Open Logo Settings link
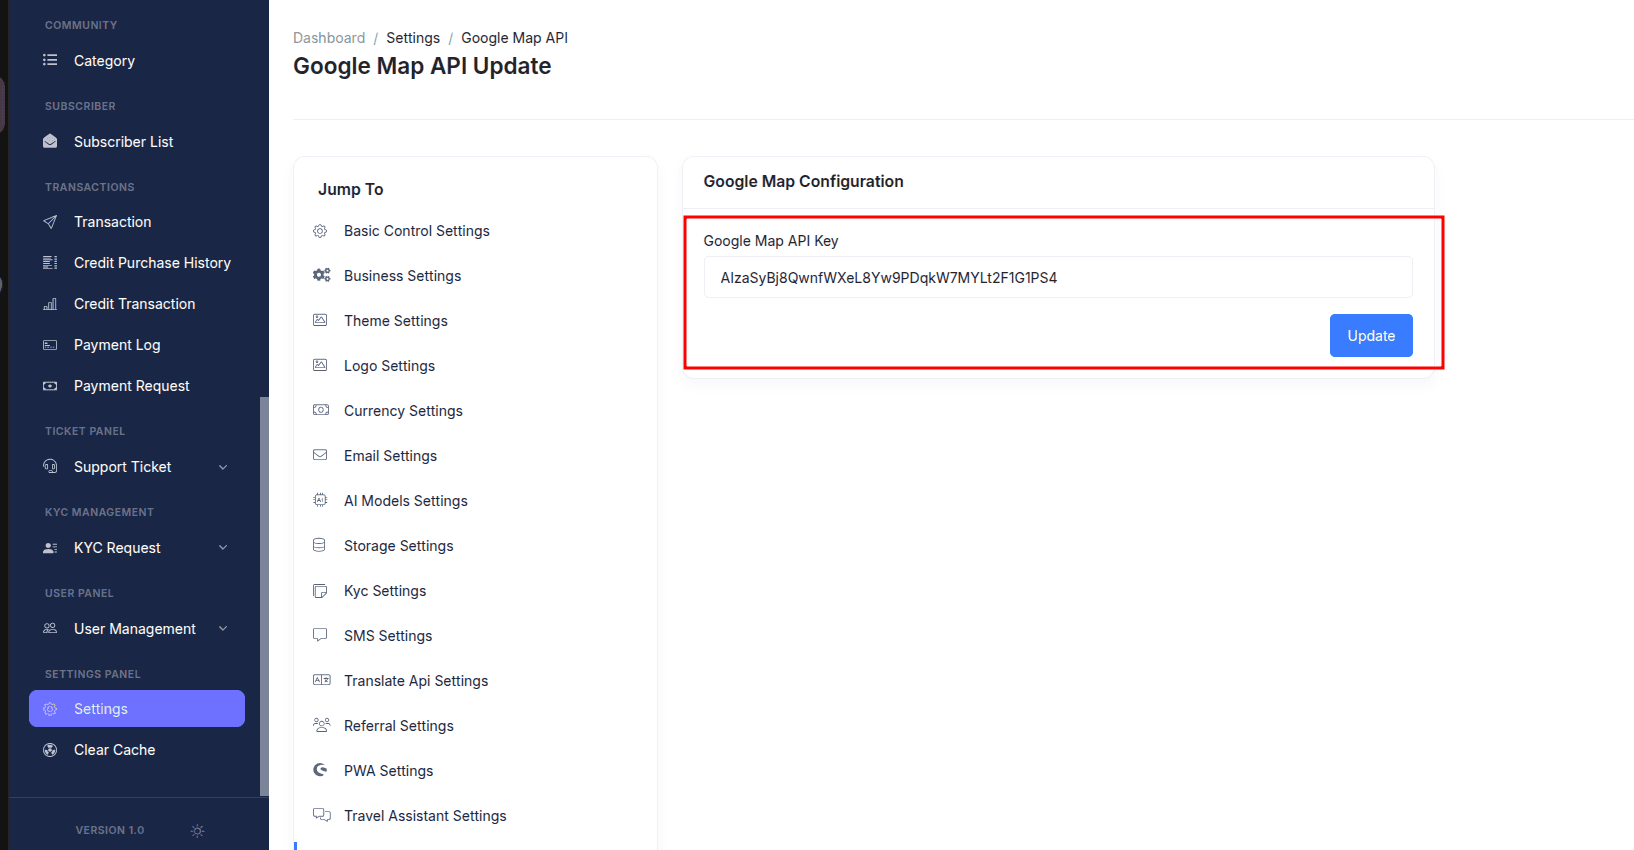Viewport: 1634px width, 850px height. [389, 366]
